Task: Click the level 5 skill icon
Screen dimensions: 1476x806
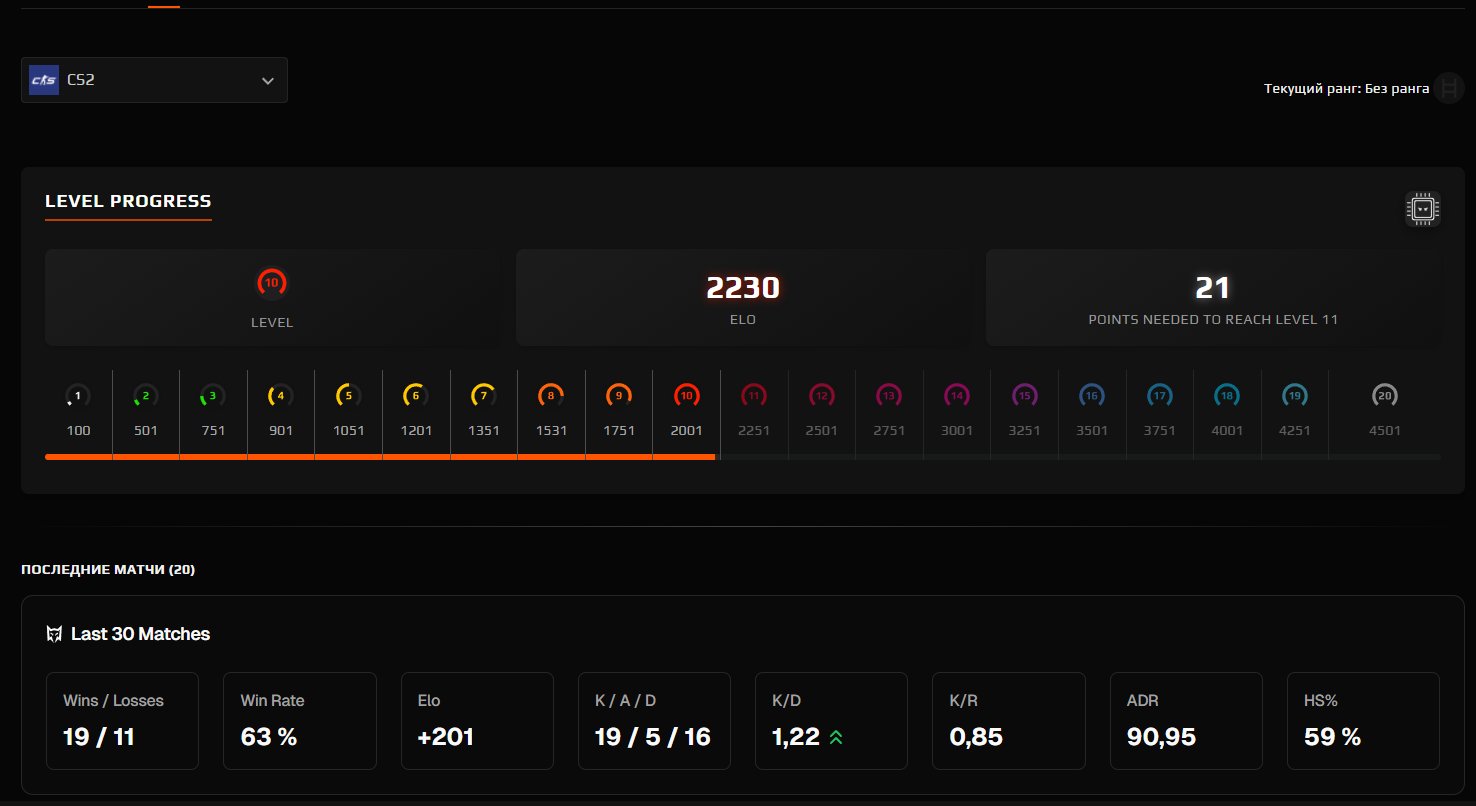Action: [348, 396]
